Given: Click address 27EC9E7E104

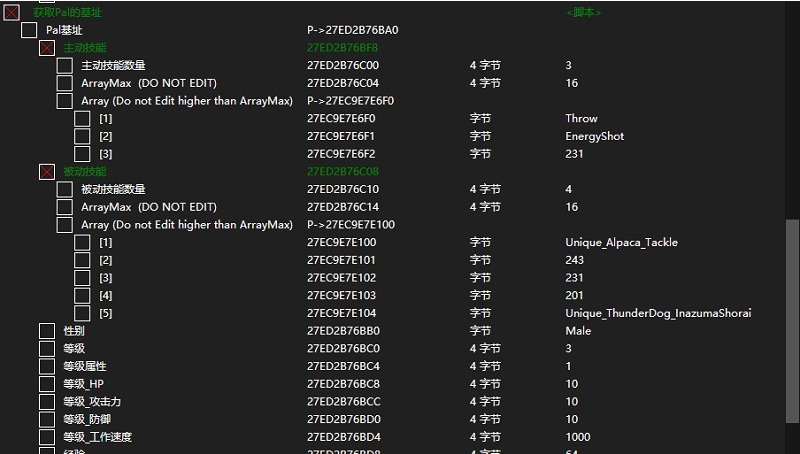Looking at the screenshot, I should click(341, 313).
